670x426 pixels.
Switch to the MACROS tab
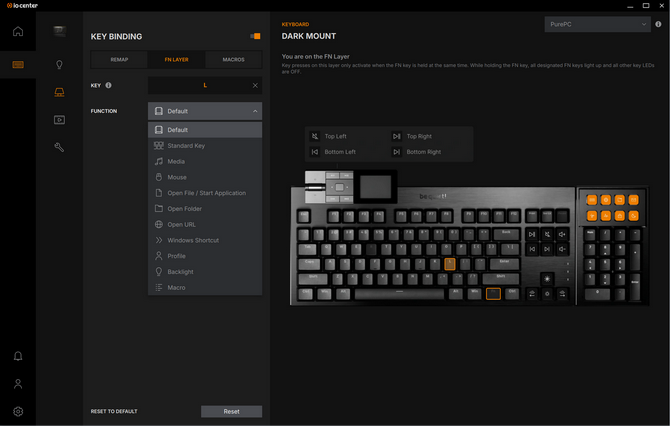[233, 59]
